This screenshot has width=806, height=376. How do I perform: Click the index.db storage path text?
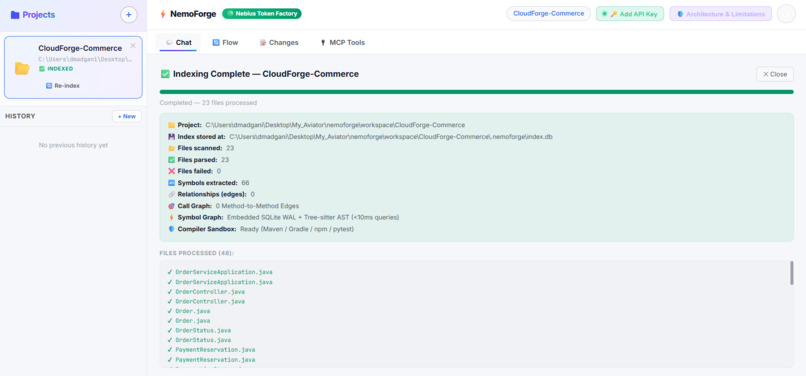coord(391,137)
